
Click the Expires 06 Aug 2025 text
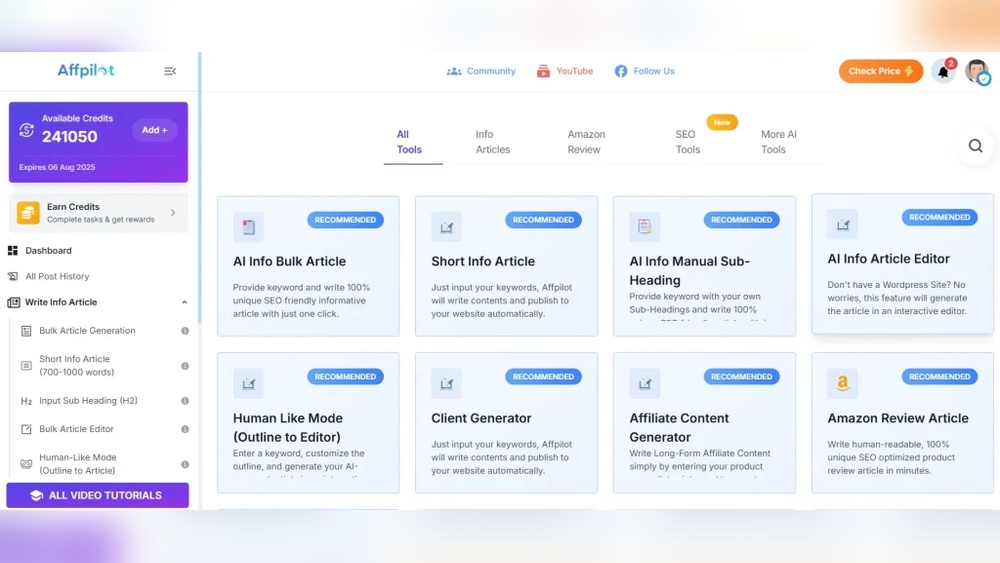click(x=57, y=168)
